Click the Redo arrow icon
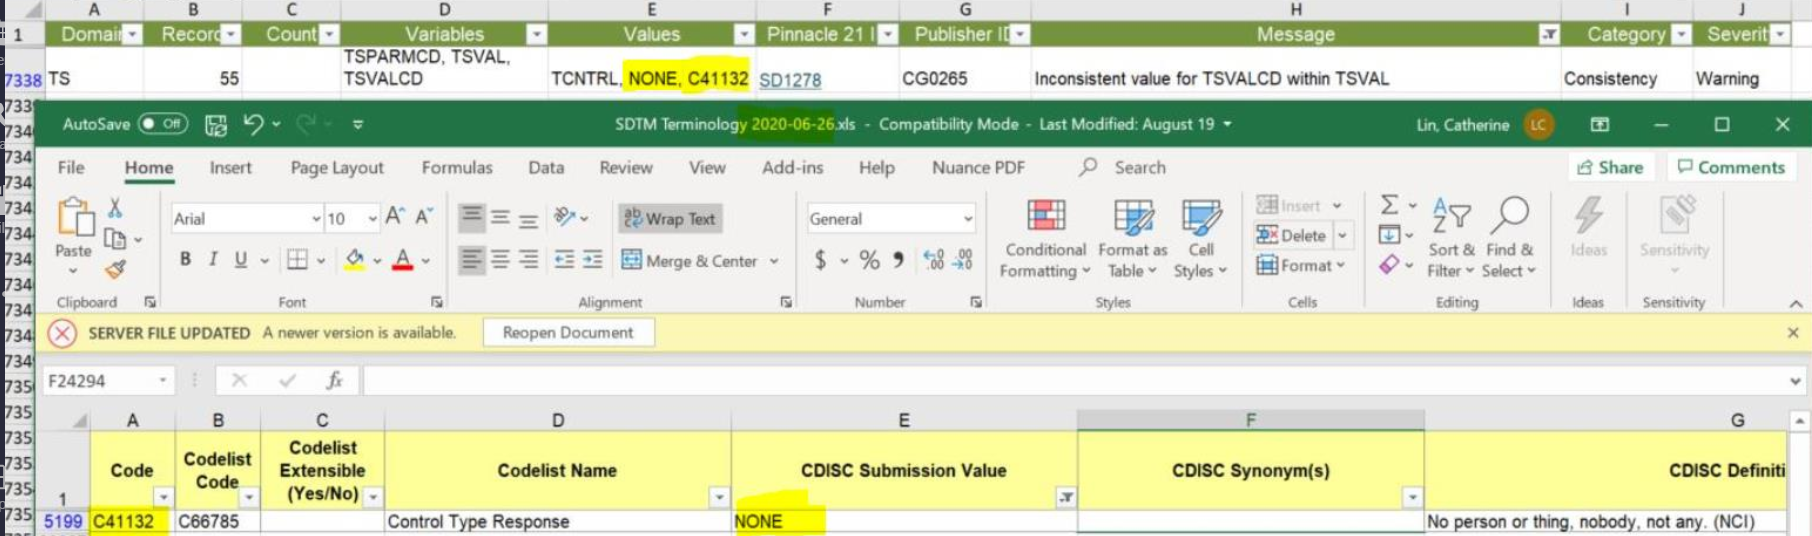Image resolution: width=1812 pixels, height=536 pixels. click(x=307, y=124)
